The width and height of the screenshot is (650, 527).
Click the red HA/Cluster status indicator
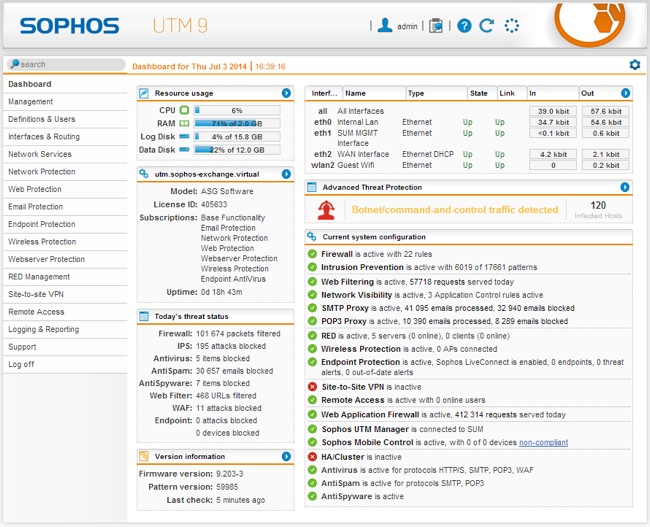coord(313,456)
